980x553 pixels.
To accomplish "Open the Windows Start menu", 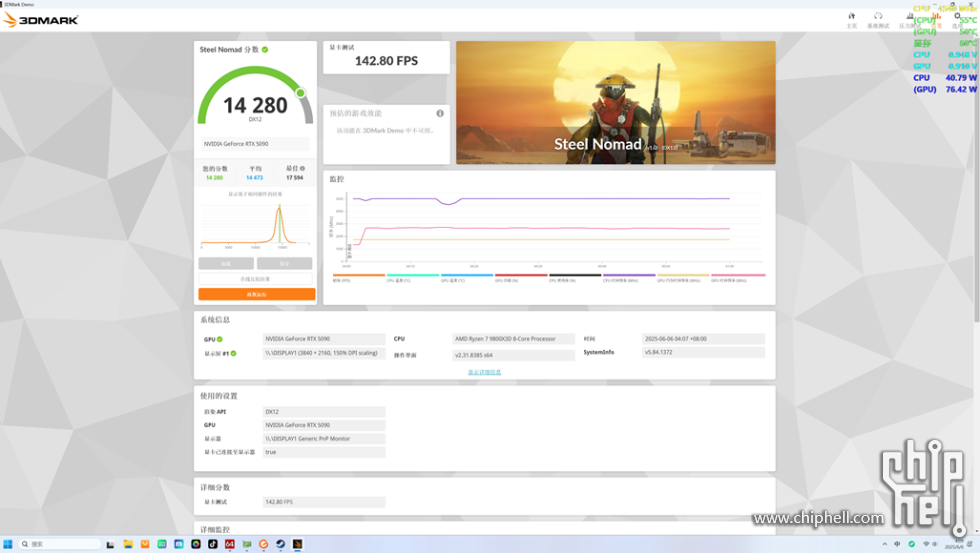I will 8,544.
